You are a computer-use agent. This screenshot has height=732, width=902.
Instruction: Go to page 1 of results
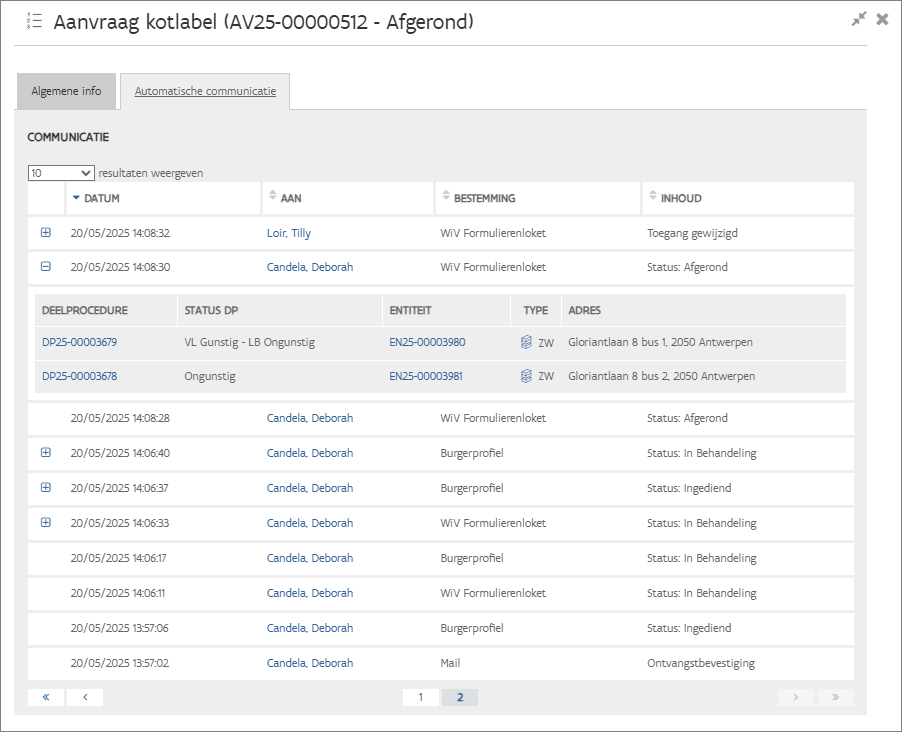point(421,697)
